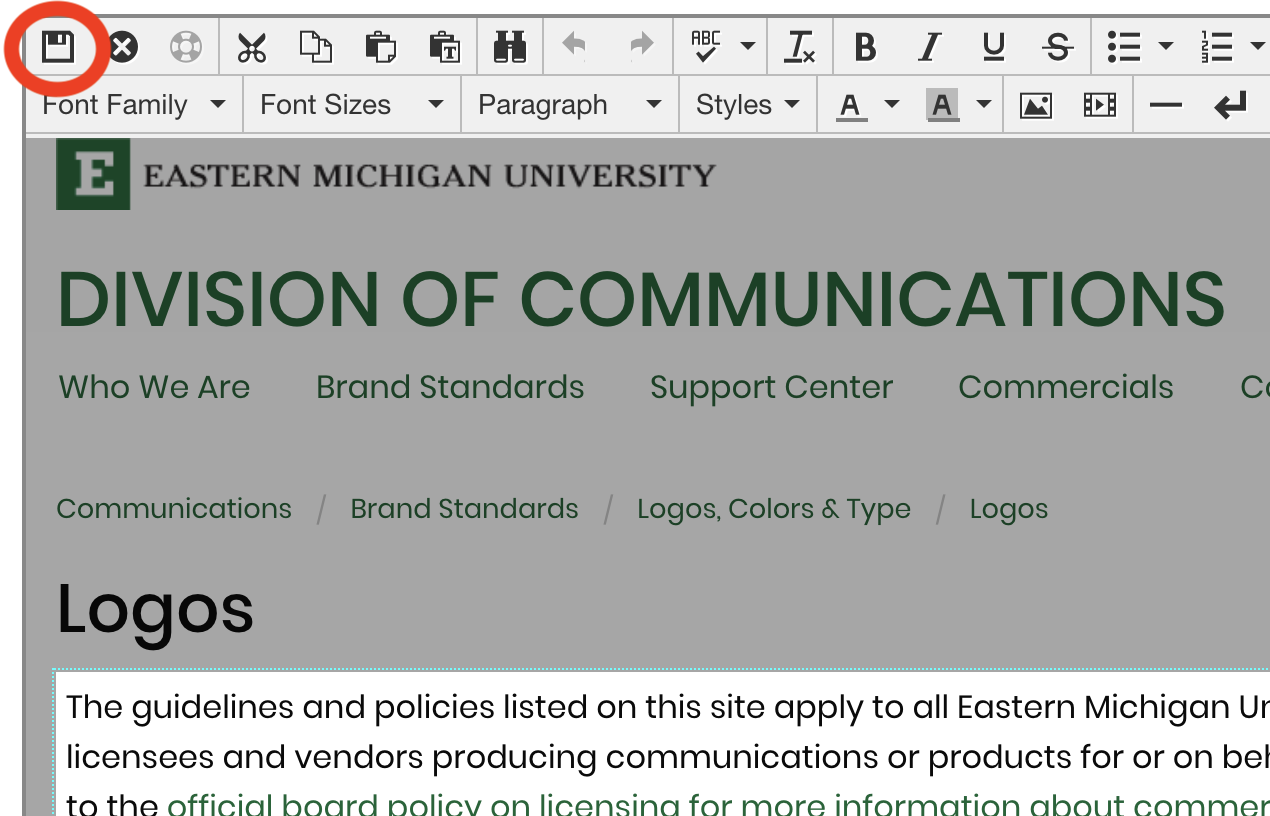Go to the Logos, Colors & Type breadcrumb
1270x816 pixels.
[x=774, y=509]
